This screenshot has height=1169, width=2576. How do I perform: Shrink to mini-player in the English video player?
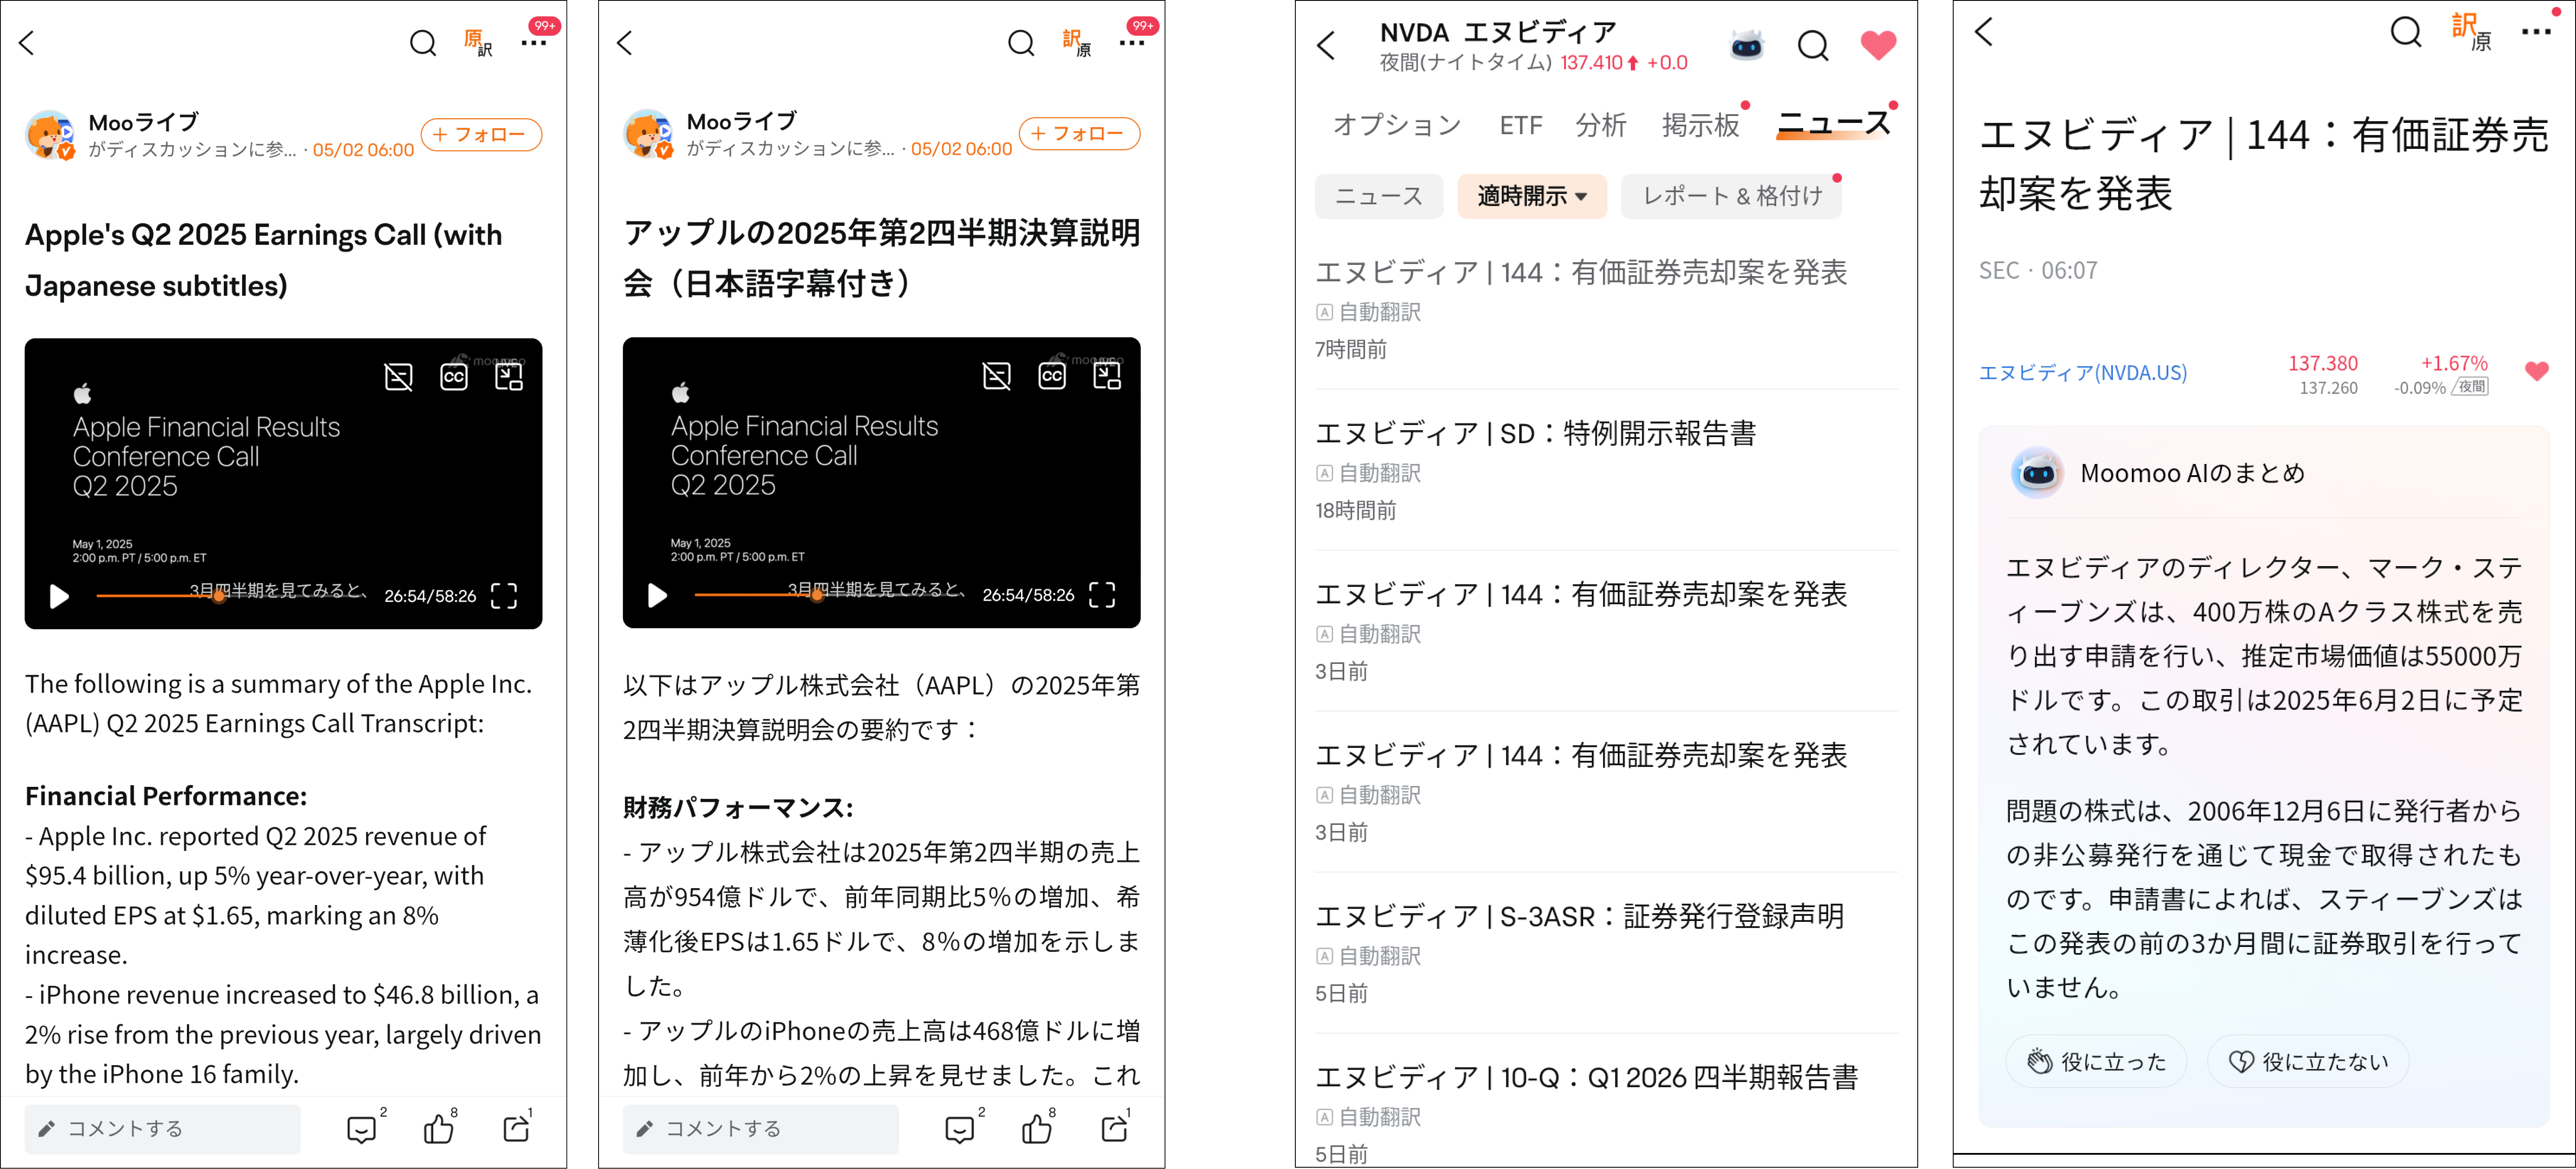pos(509,377)
